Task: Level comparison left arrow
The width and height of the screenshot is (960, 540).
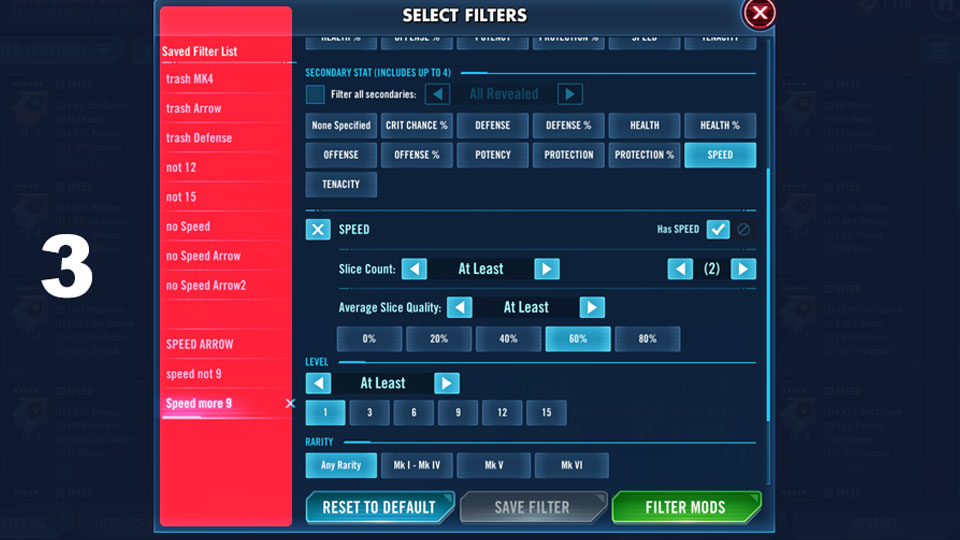Action: pos(318,383)
